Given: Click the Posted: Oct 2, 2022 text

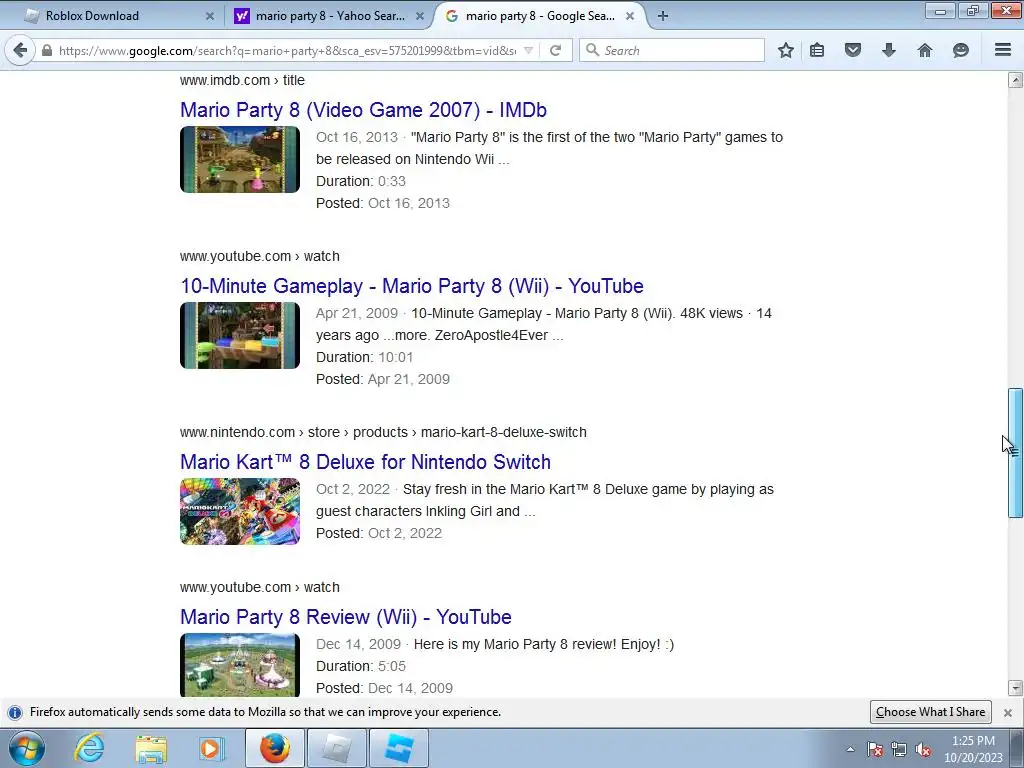Looking at the screenshot, I should (379, 533).
